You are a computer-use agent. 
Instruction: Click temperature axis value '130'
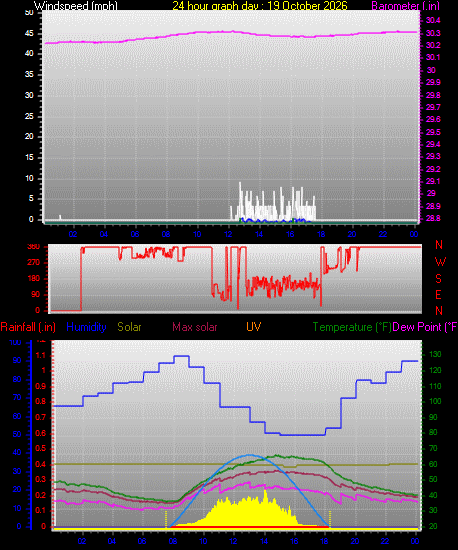436,354
